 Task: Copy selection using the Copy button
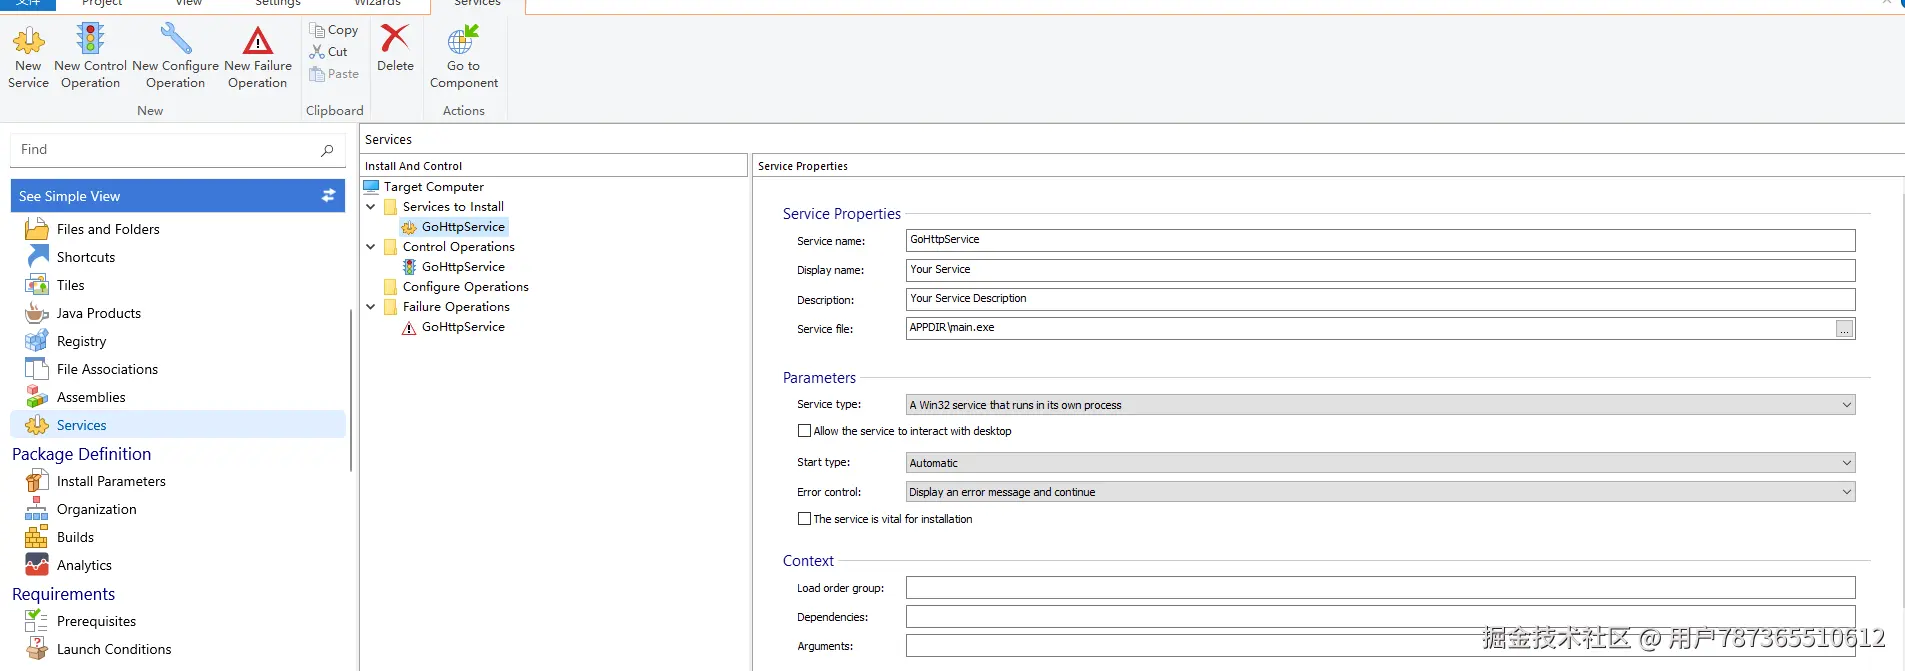[x=334, y=30]
